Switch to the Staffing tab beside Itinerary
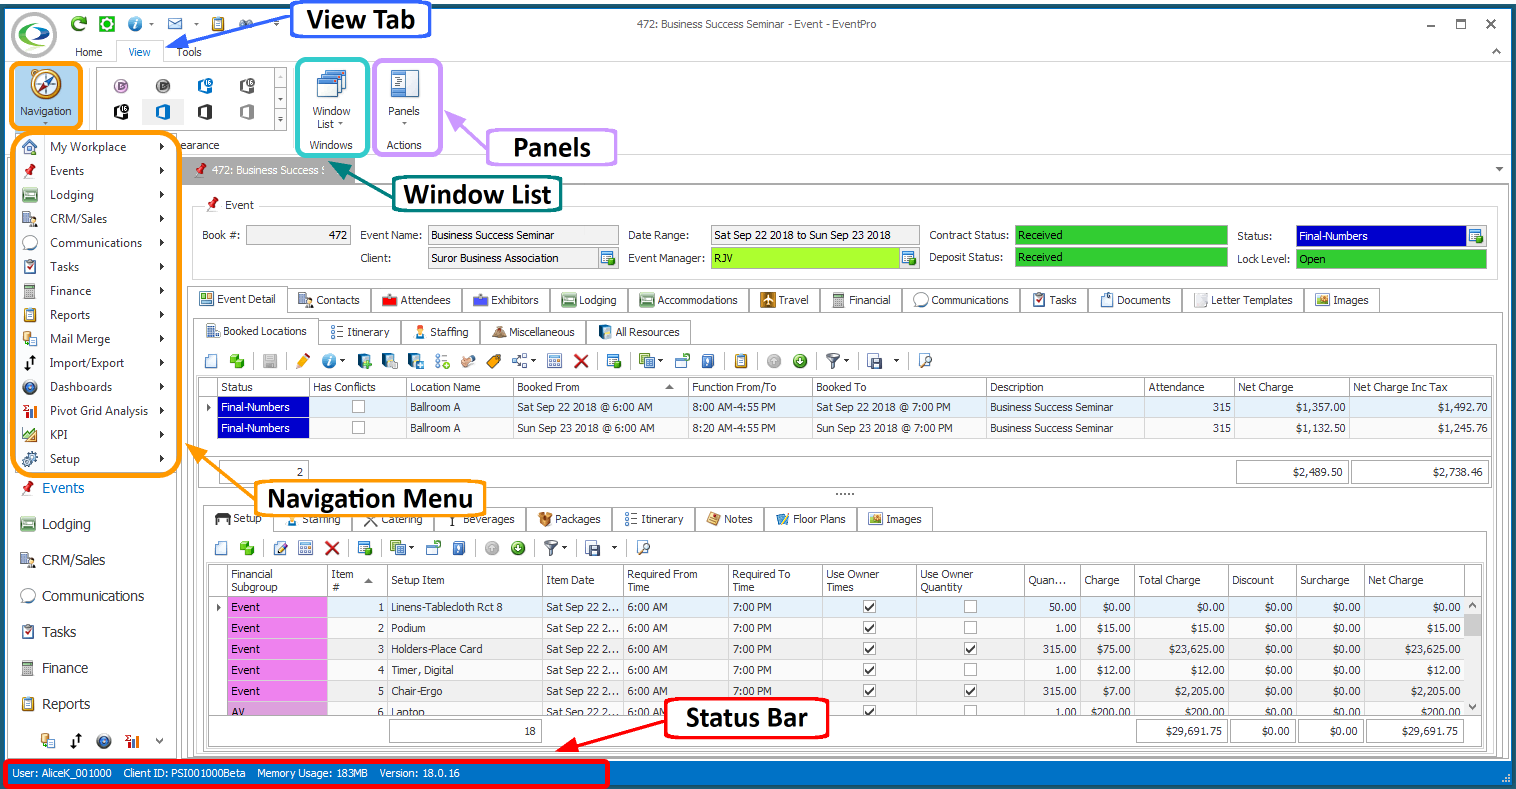The image size is (1516, 789). tap(440, 332)
